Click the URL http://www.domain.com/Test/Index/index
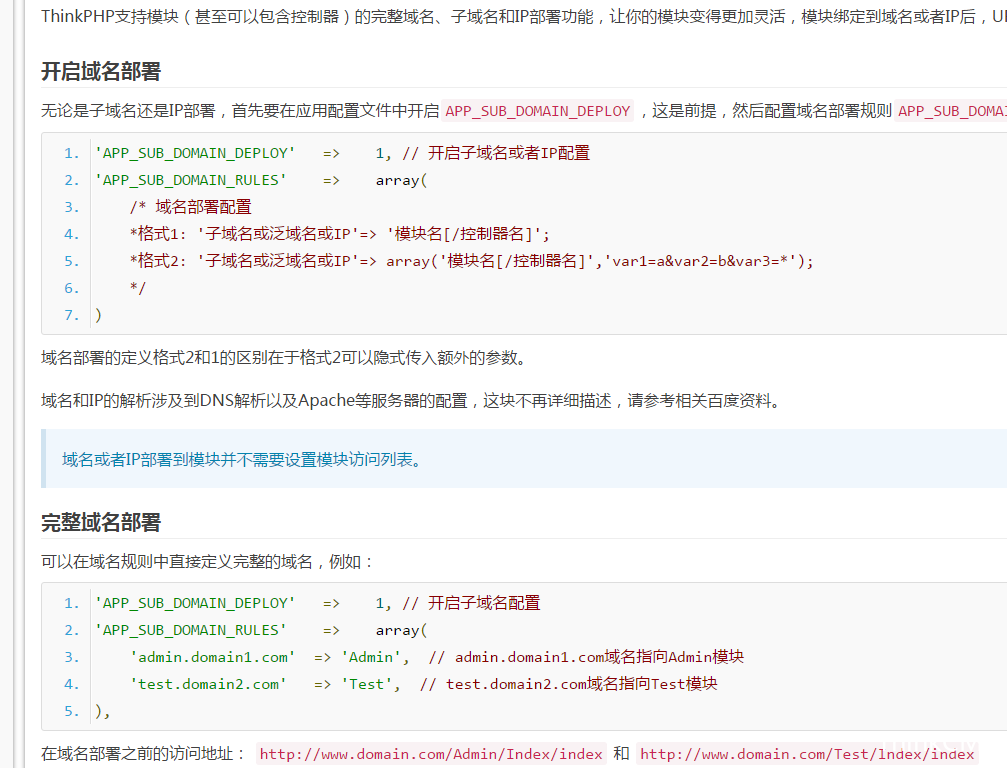Screen dimensions: 1007x768 [x=807, y=754]
